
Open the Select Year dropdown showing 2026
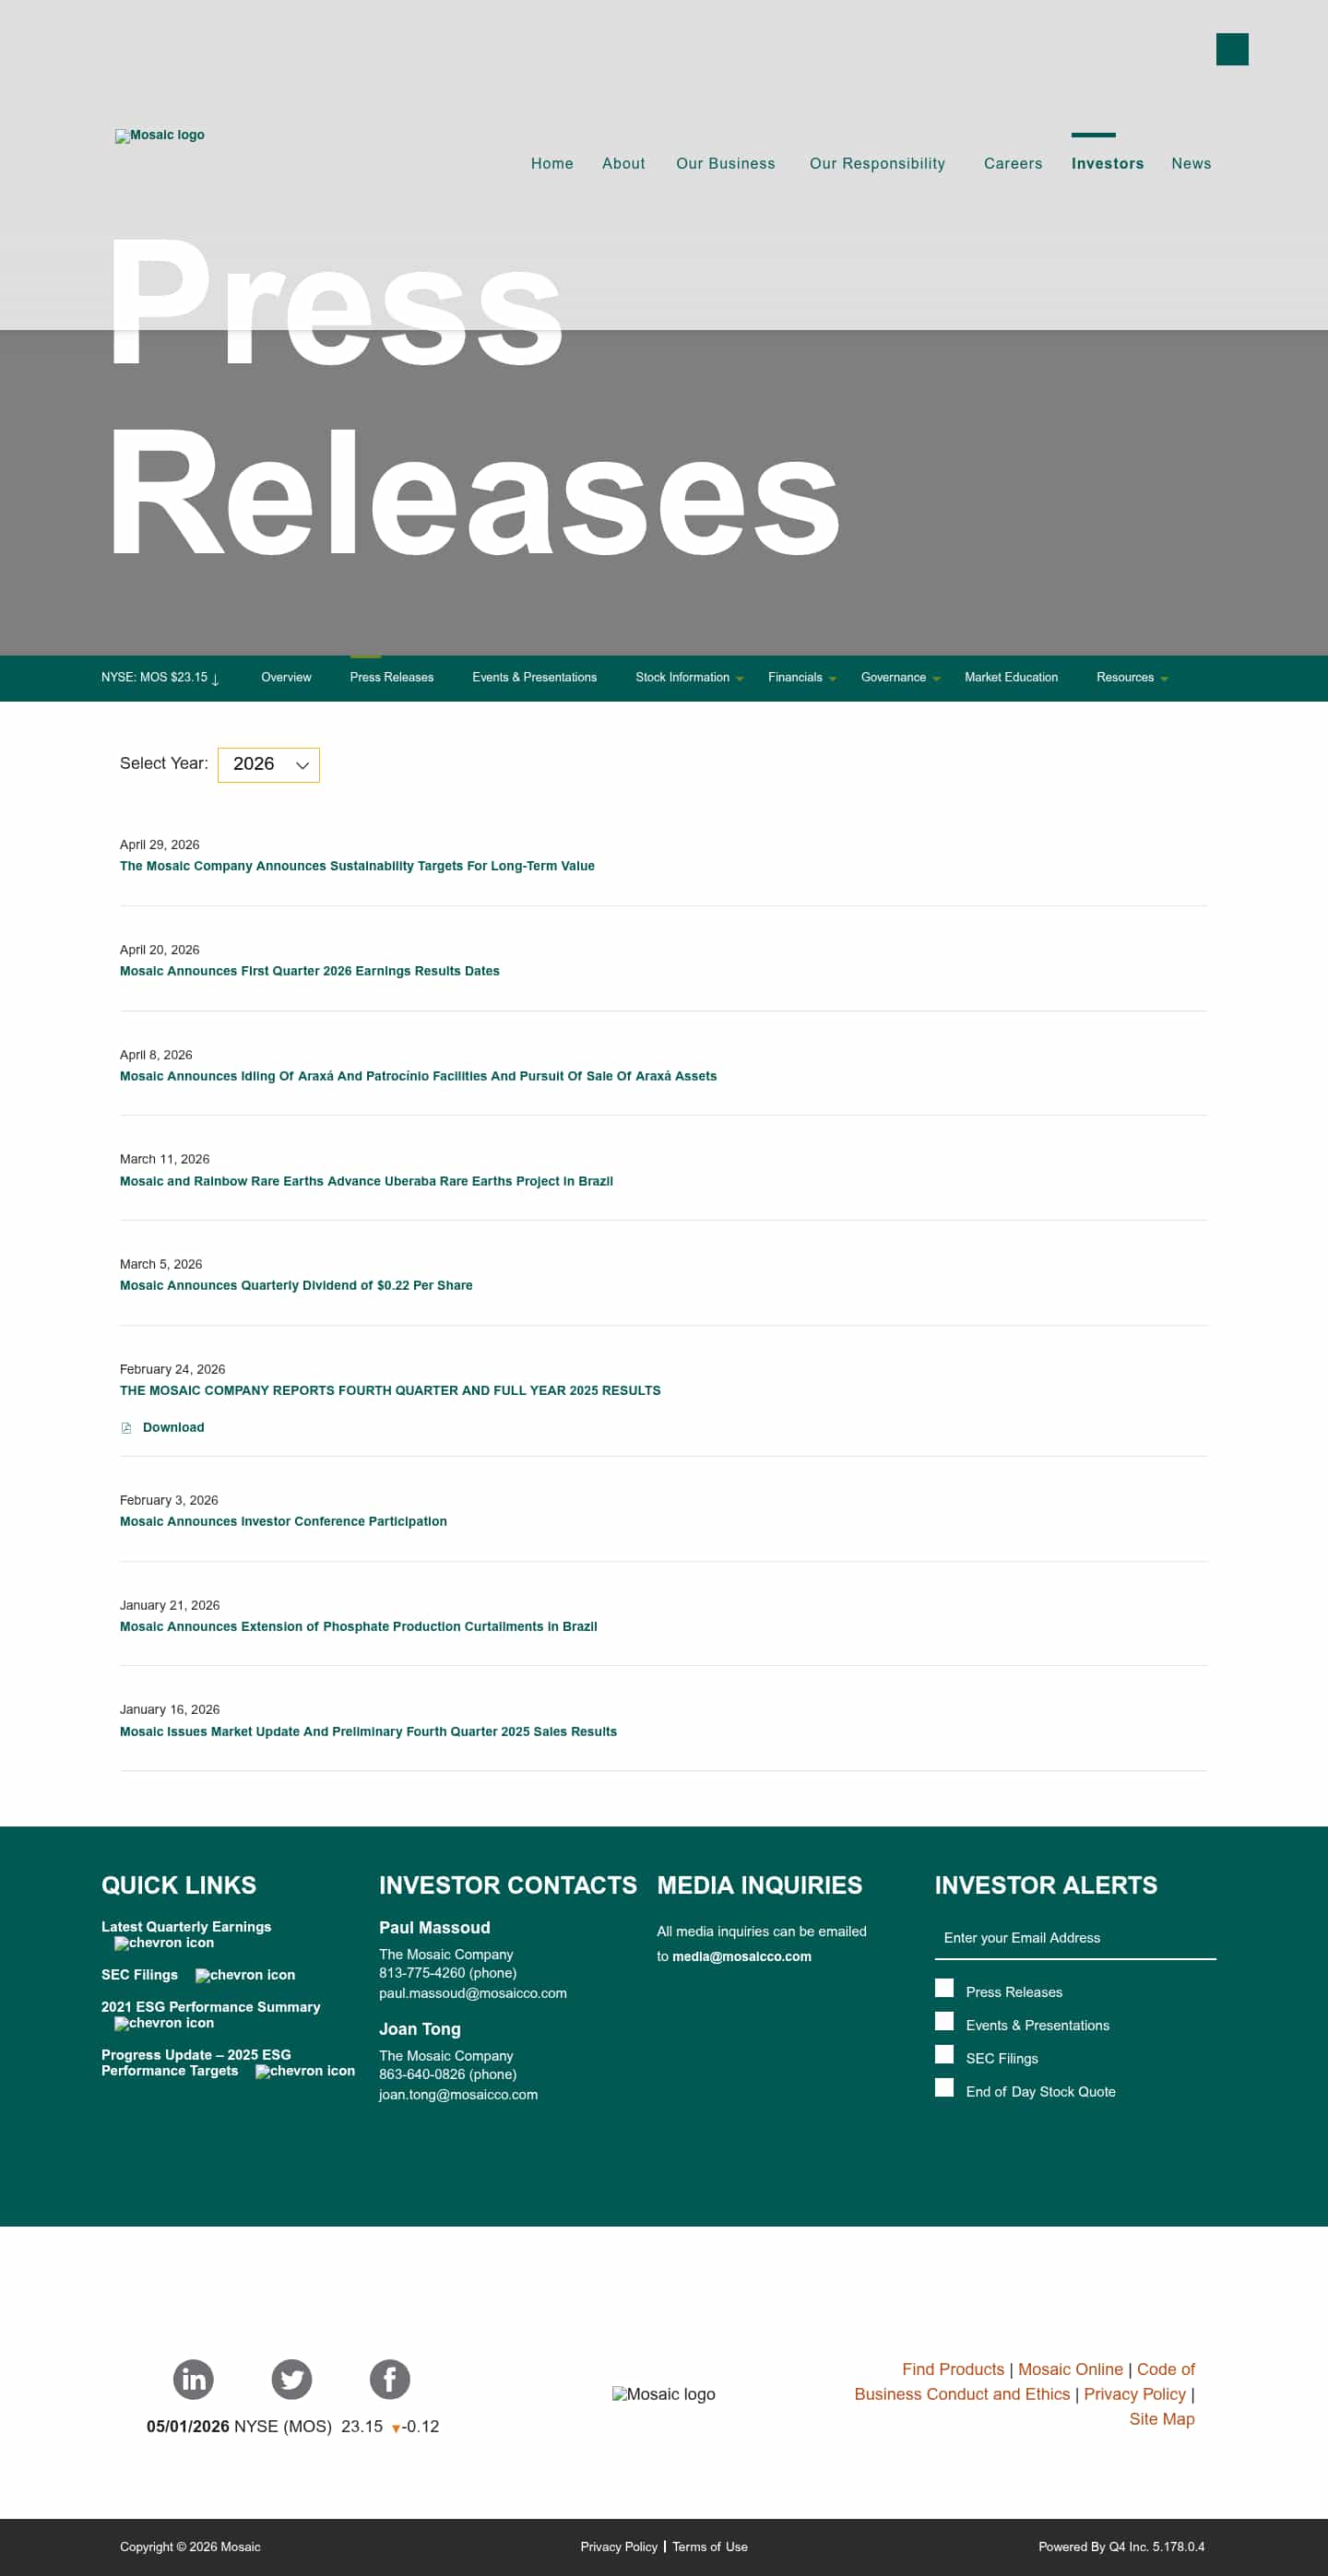pos(268,765)
